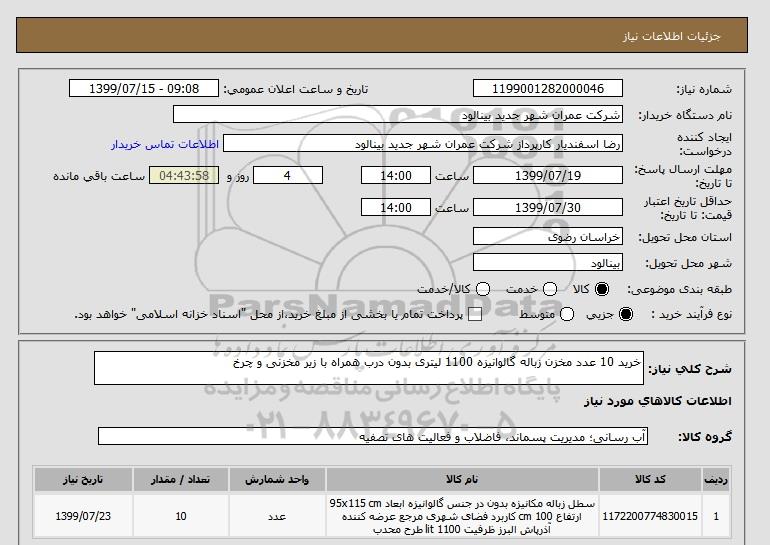Click the buyer organization name field
Screen dimensions: 770x545
pyautogui.click(x=398, y=115)
